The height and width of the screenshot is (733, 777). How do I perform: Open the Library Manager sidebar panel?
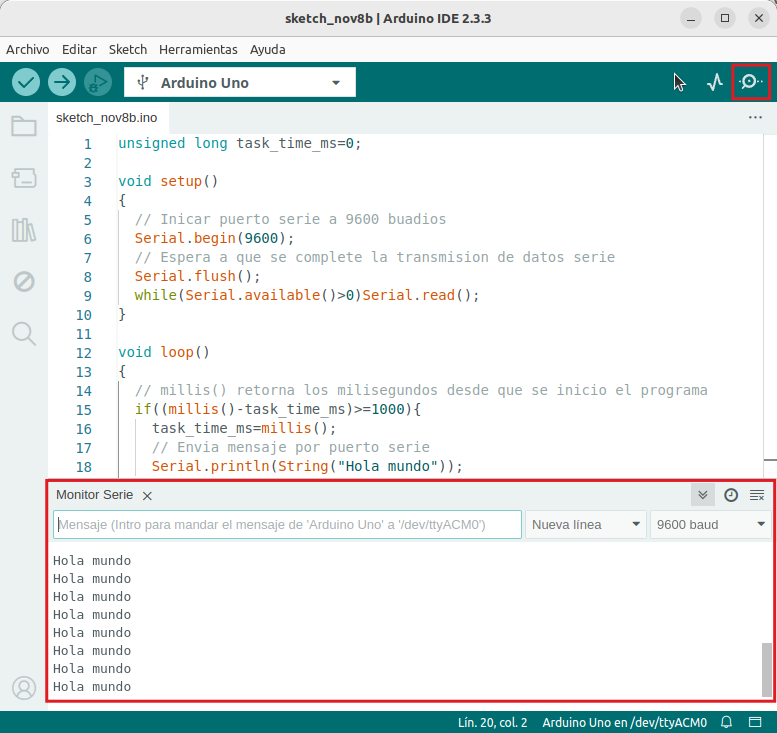click(x=24, y=230)
